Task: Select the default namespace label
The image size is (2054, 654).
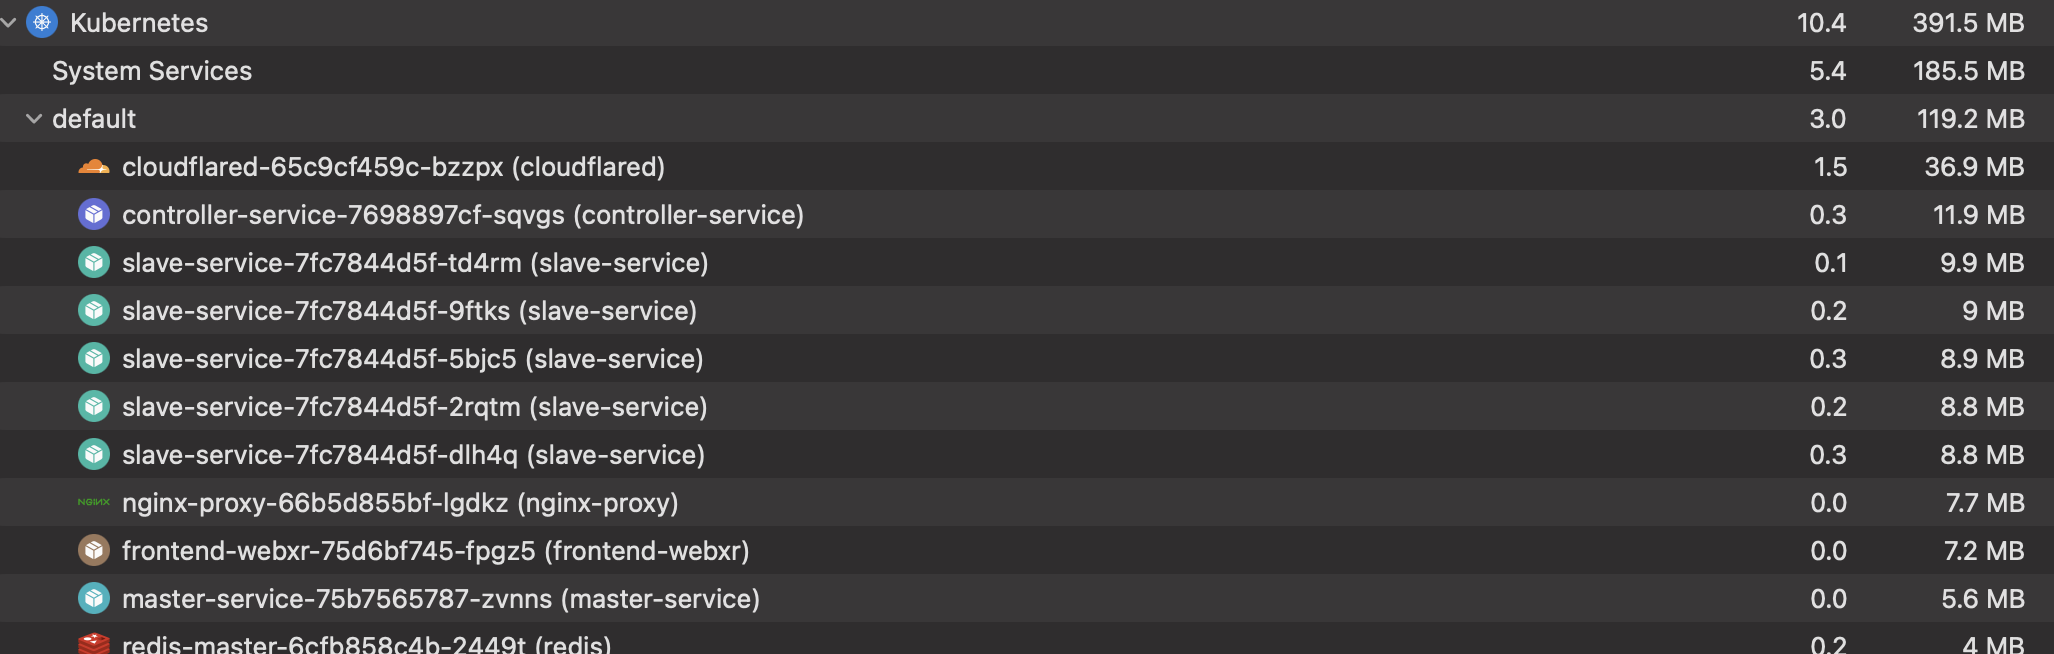Action: 94,119
